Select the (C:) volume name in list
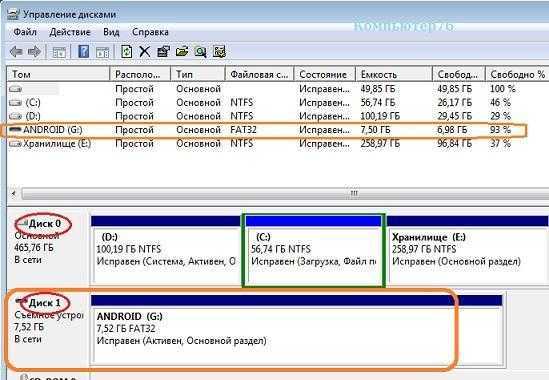The height and width of the screenshot is (380, 549). 33,103
